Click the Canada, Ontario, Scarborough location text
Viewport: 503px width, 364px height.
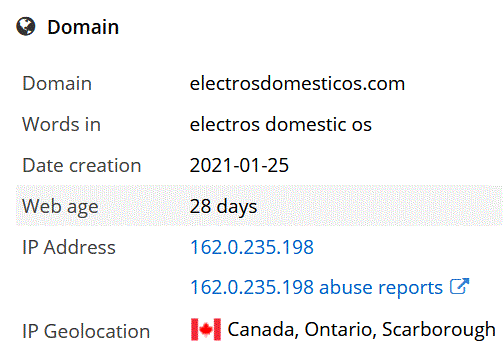[362, 330]
